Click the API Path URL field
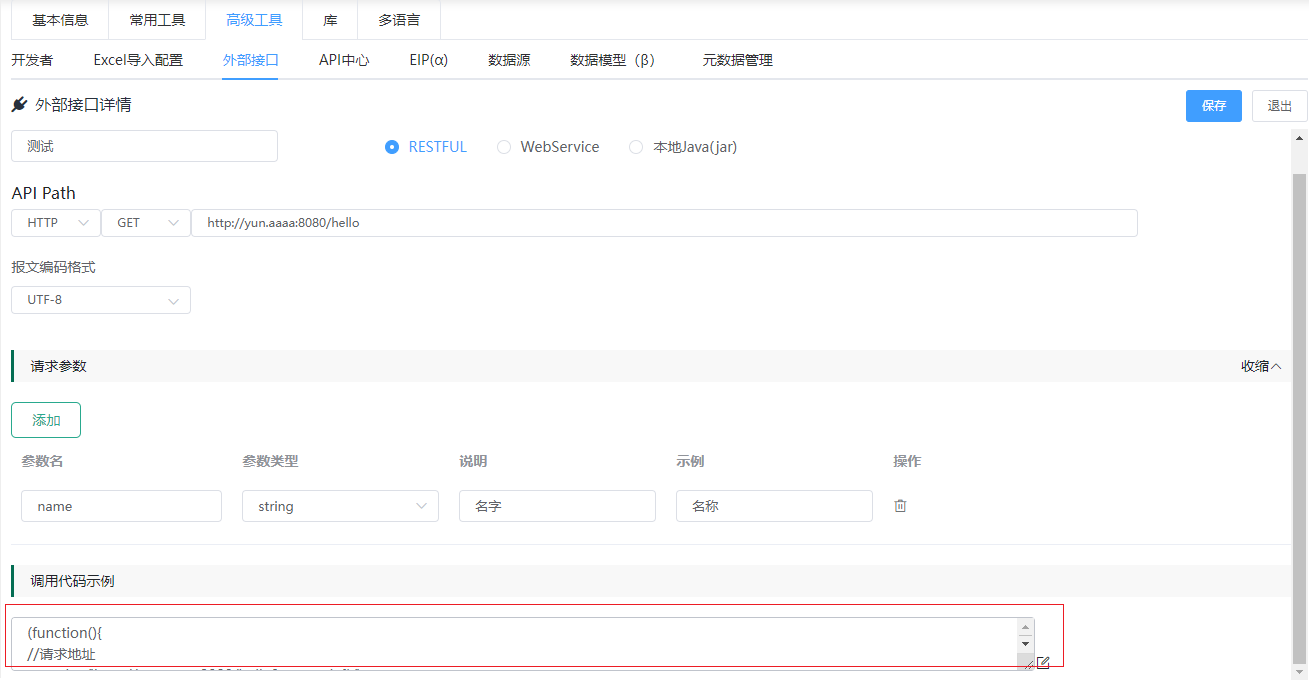Viewport: 1309px width, 680px height. [x=664, y=223]
